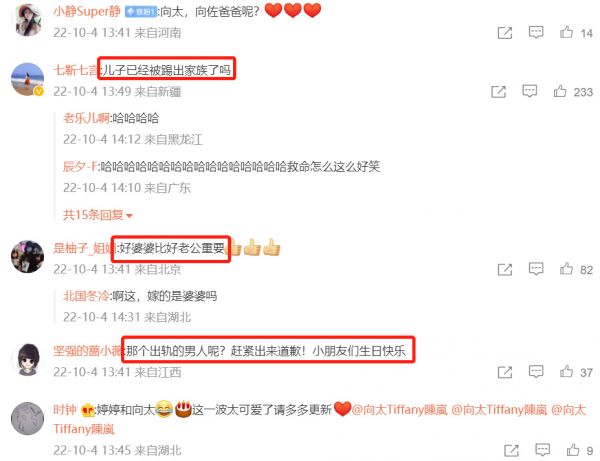Expand the 共15条回复 replies list
The image size is (600, 461).
(98, 215)
